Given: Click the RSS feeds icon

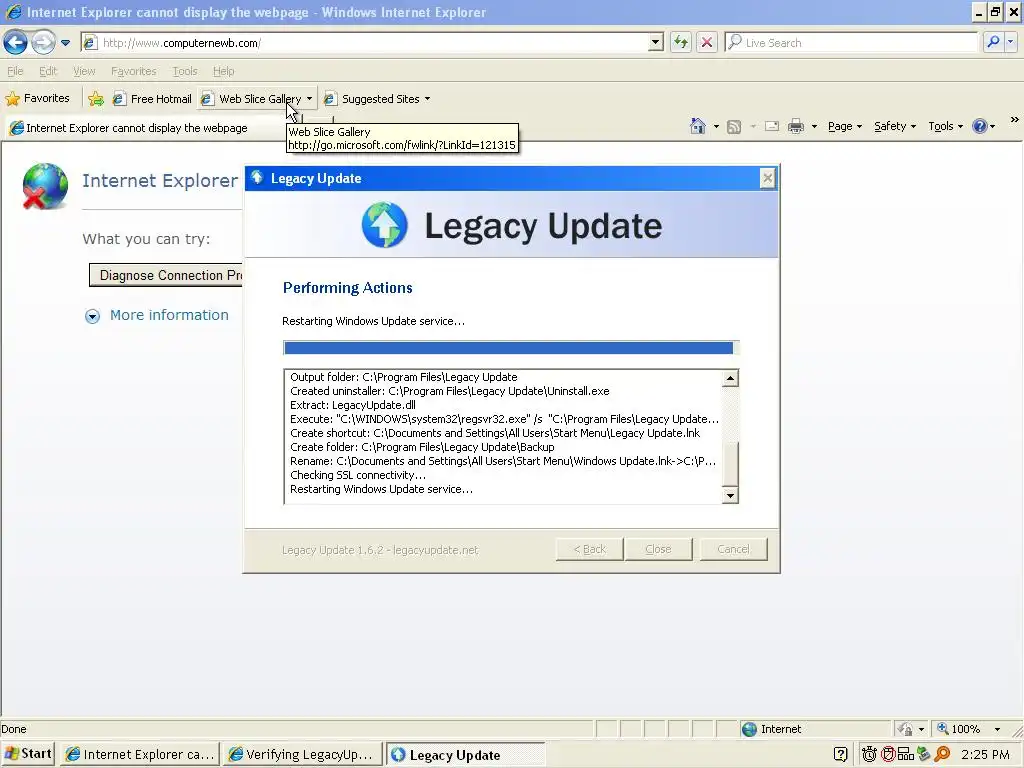Looking at the screenshot, I should 734,127.
